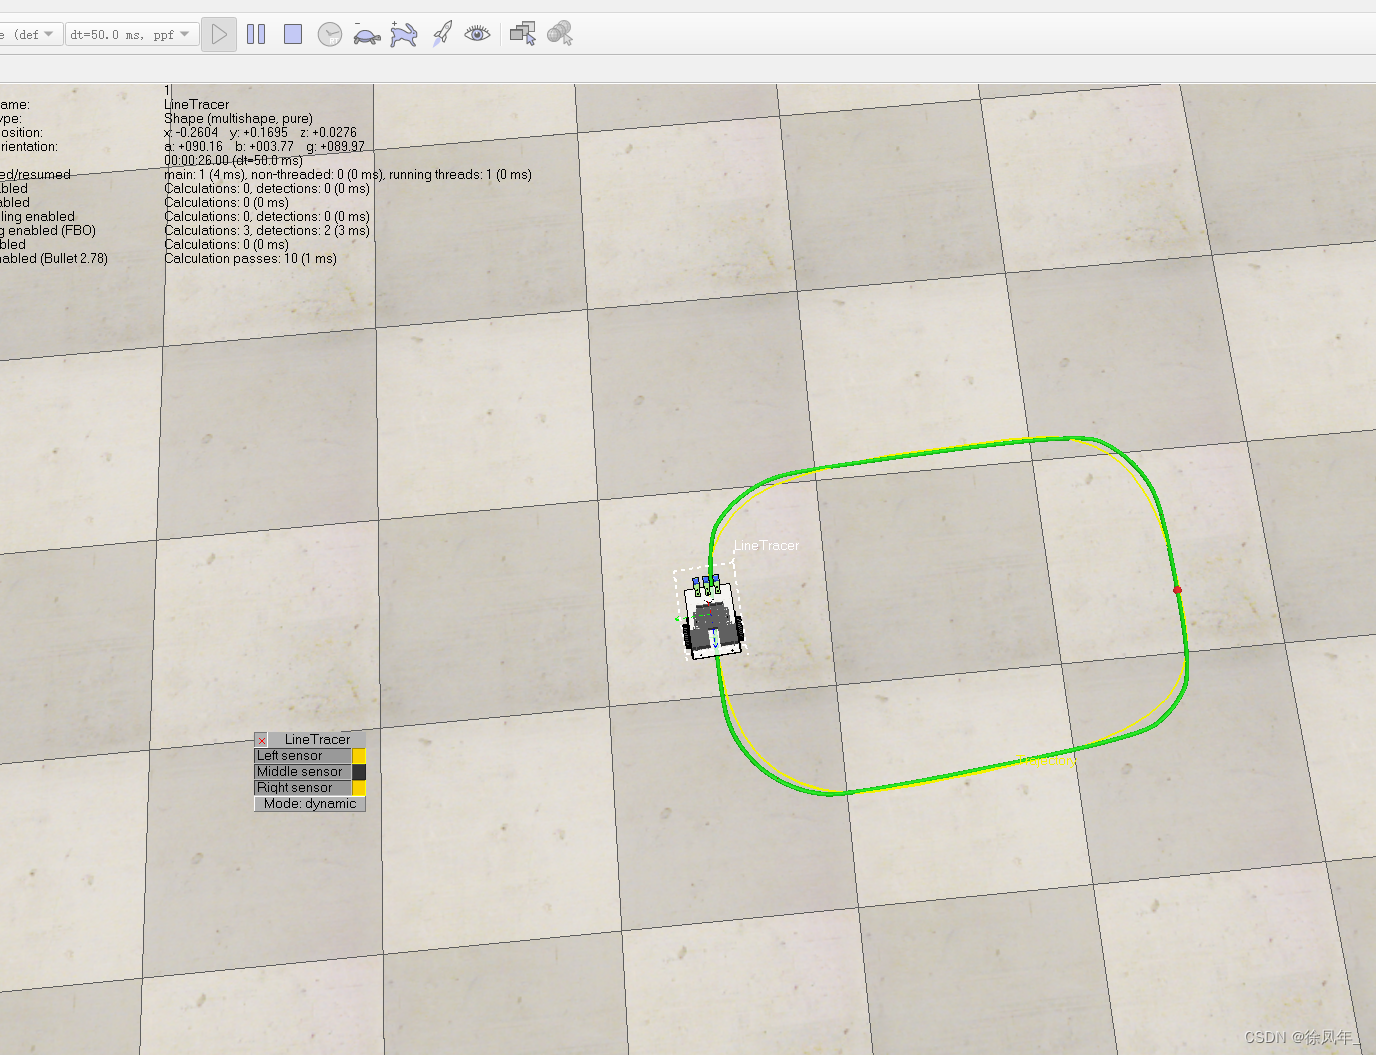Image resolution: width=1376 pixels, height=1055 pixels.
Task: Stop the simulation with the square button
Action: (x=293, y=34)
